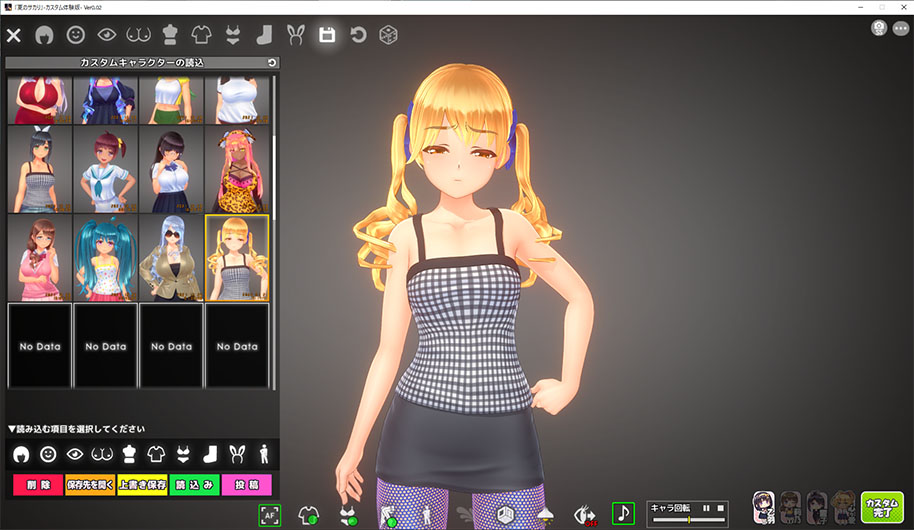This screenshot has height=530, width=914.
Task: Toggle the AF autofocus button
Action: click(x=269, y=515)
